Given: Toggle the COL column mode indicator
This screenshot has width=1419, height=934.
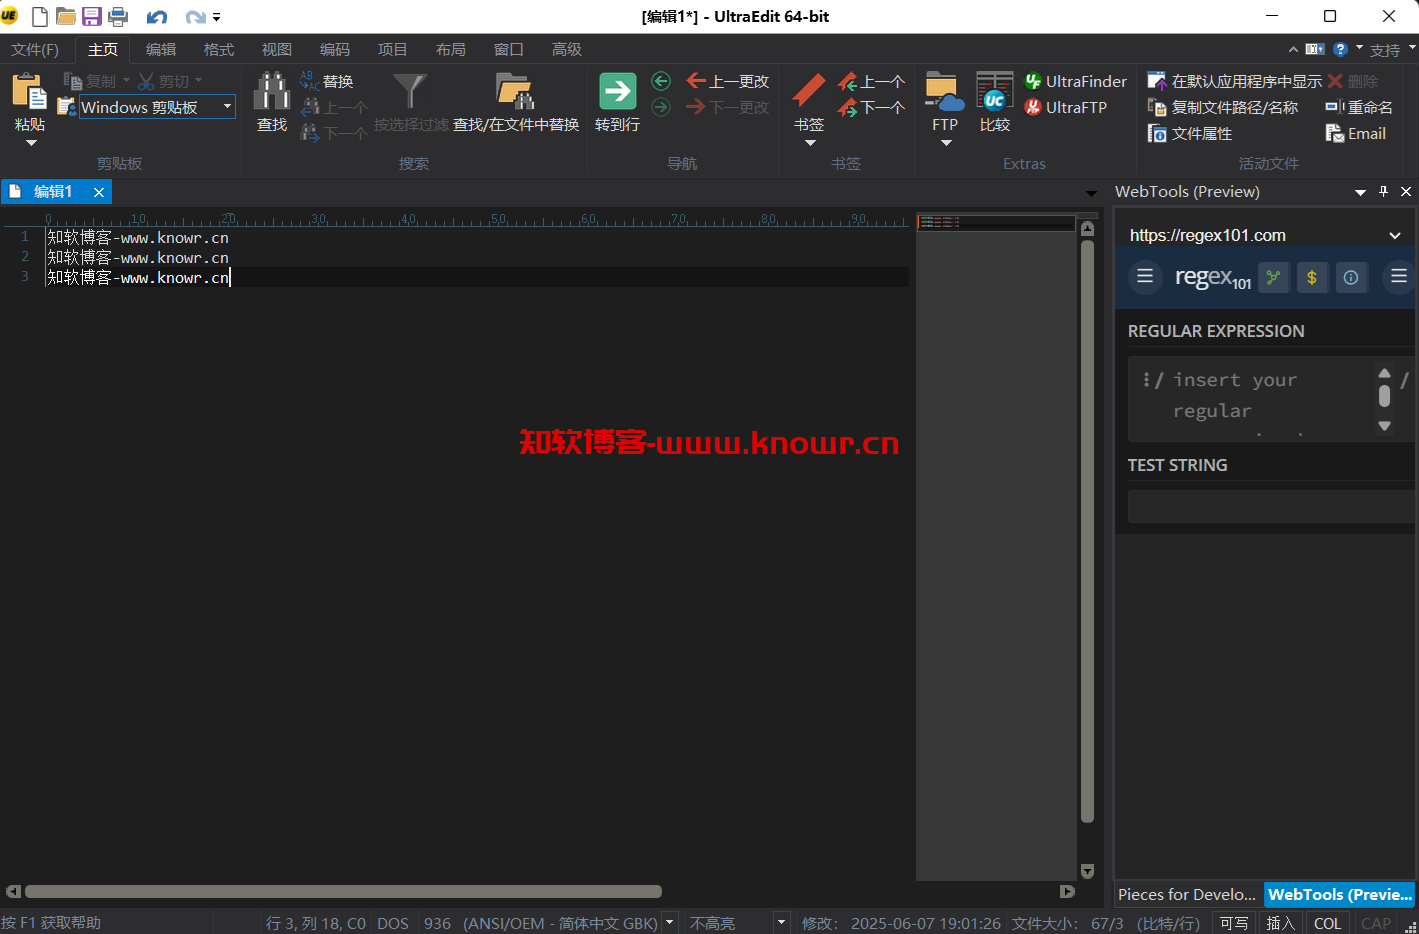Looking at the screenshot, I should click(x=1328, y=923).
